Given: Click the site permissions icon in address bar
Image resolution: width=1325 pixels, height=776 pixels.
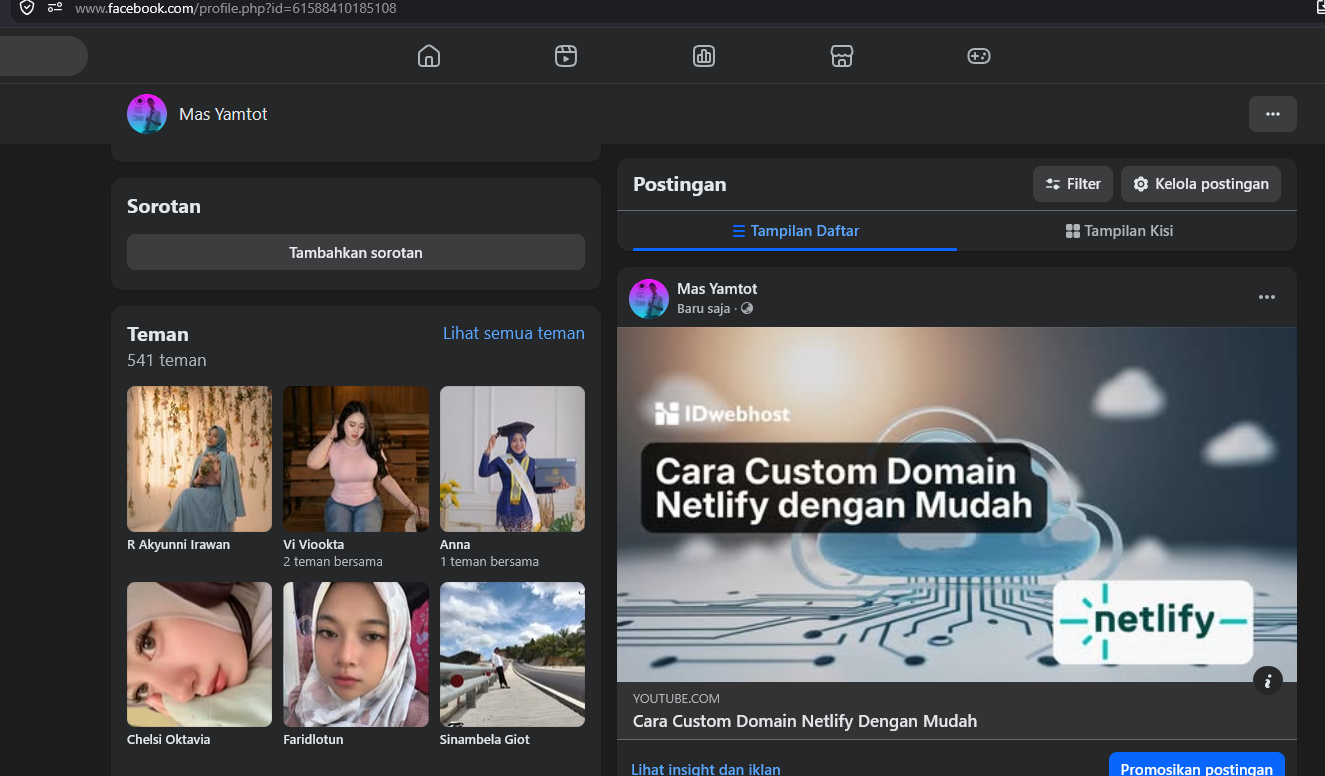Looking at the screenshot, I should 55,8.
